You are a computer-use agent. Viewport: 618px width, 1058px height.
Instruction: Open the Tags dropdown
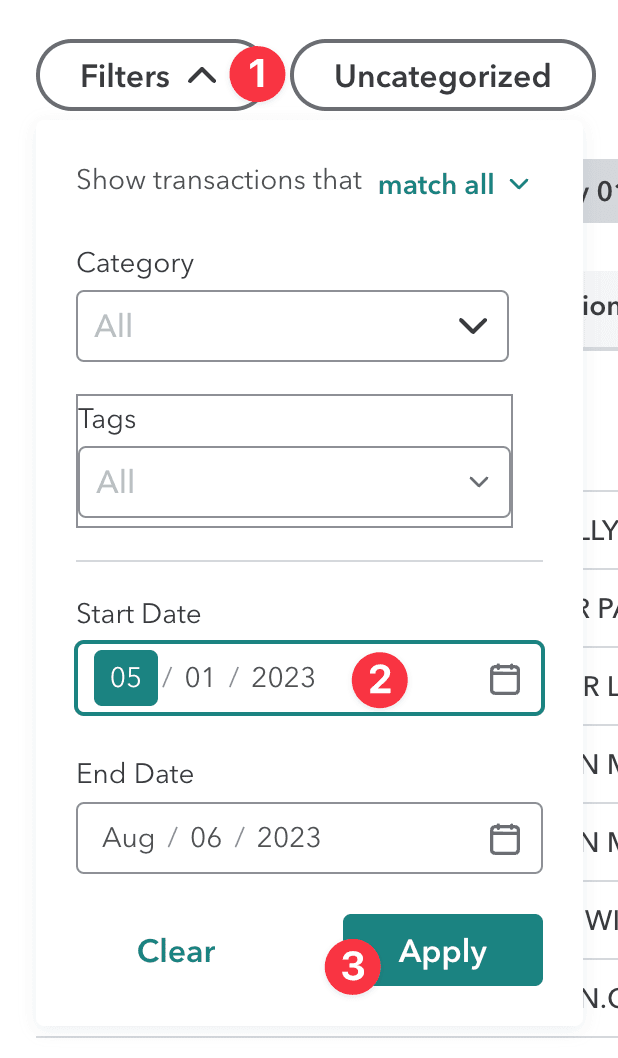(294, 482)
